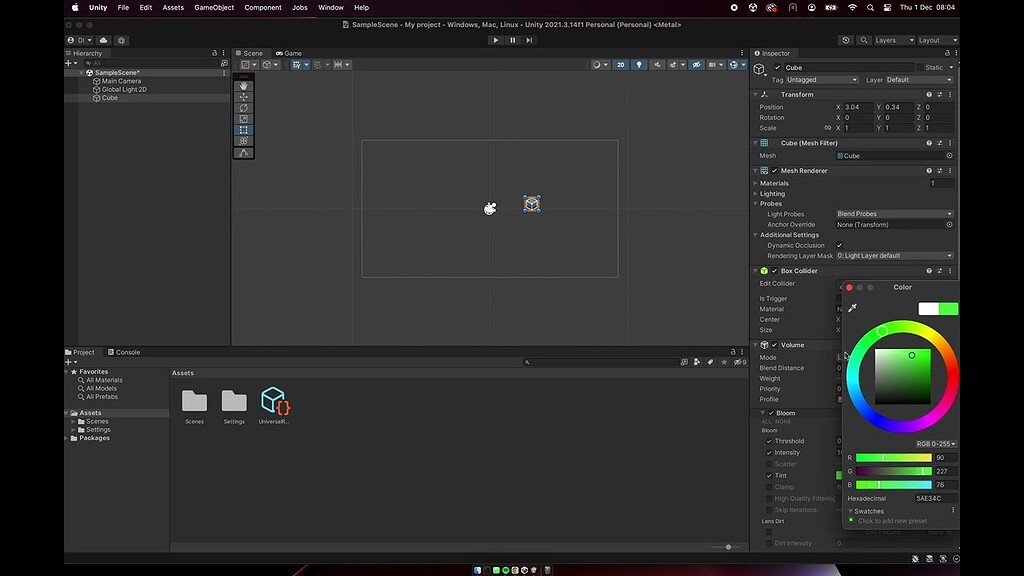Open the cloud services icon
The height and width of the screenshot is (576, 1024).
(103, 40)
